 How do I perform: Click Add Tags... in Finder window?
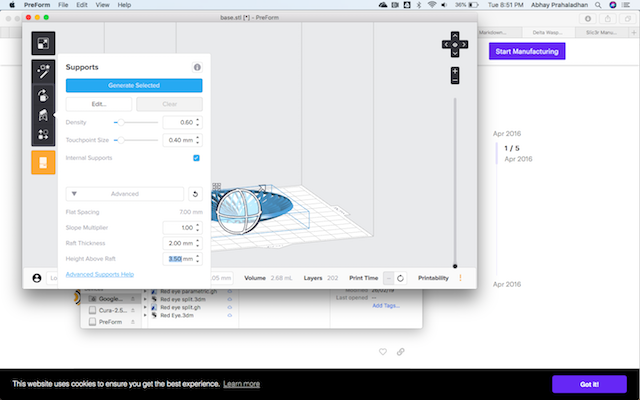coord(386,305)
